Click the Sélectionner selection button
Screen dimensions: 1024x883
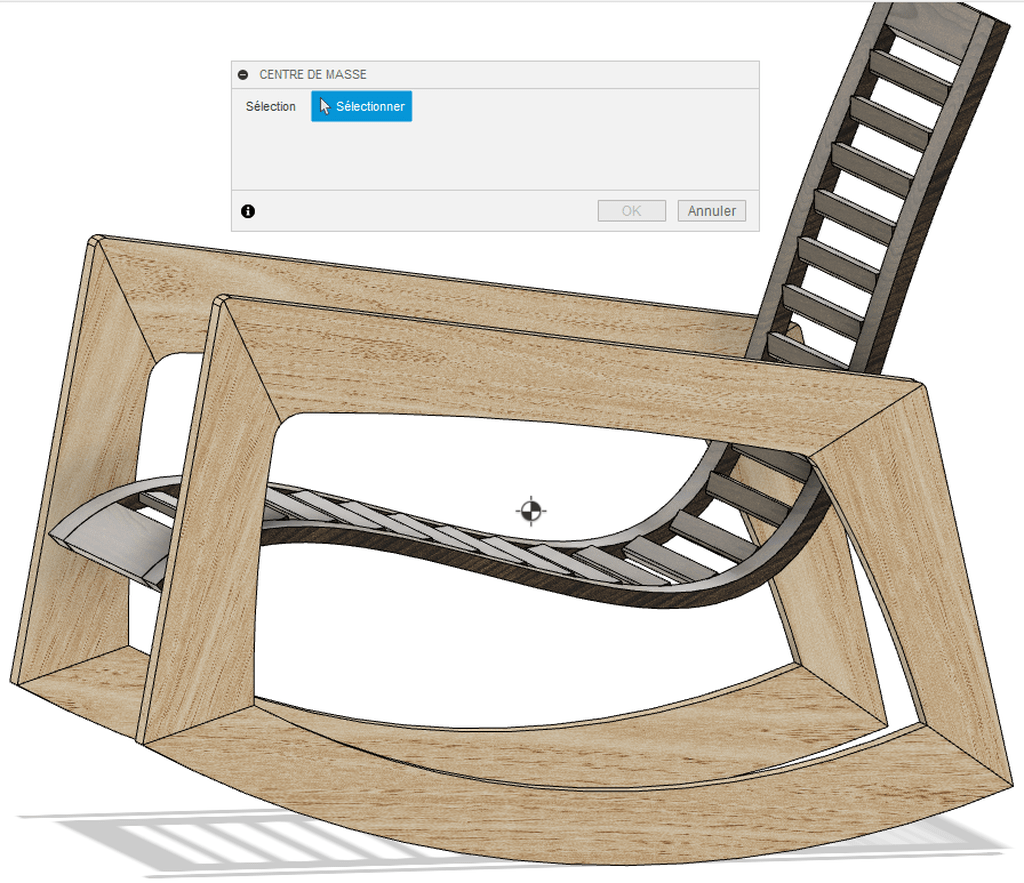[x=361, y=106]
